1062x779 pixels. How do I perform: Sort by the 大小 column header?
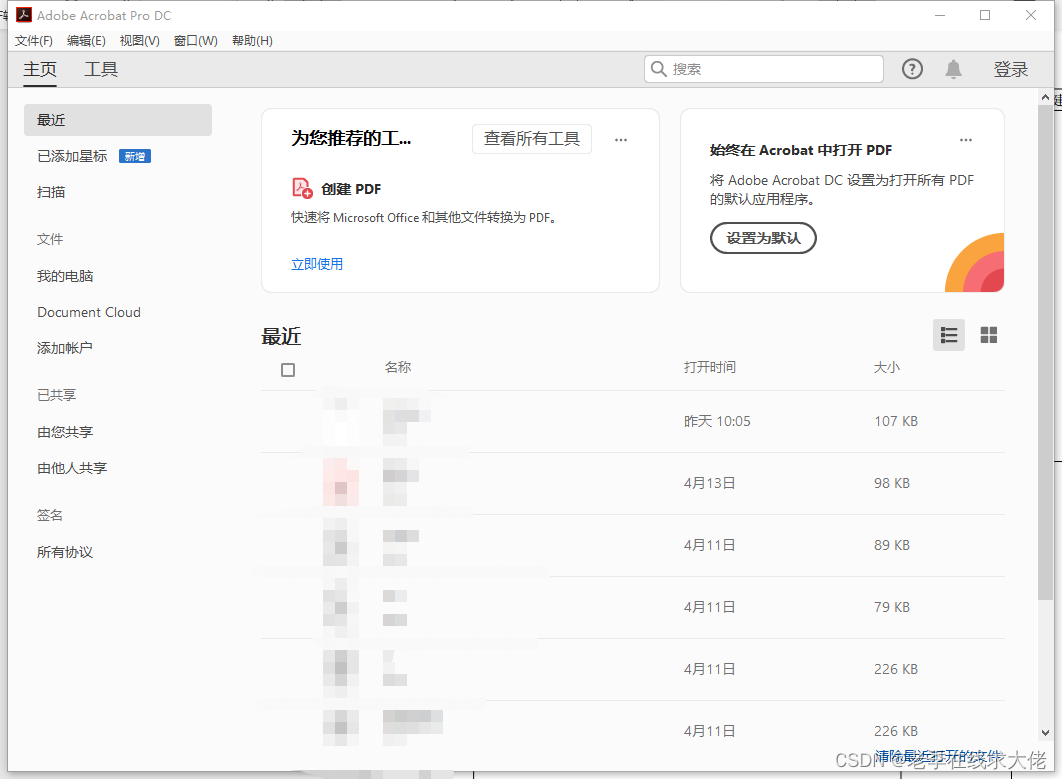coord(887,367)
